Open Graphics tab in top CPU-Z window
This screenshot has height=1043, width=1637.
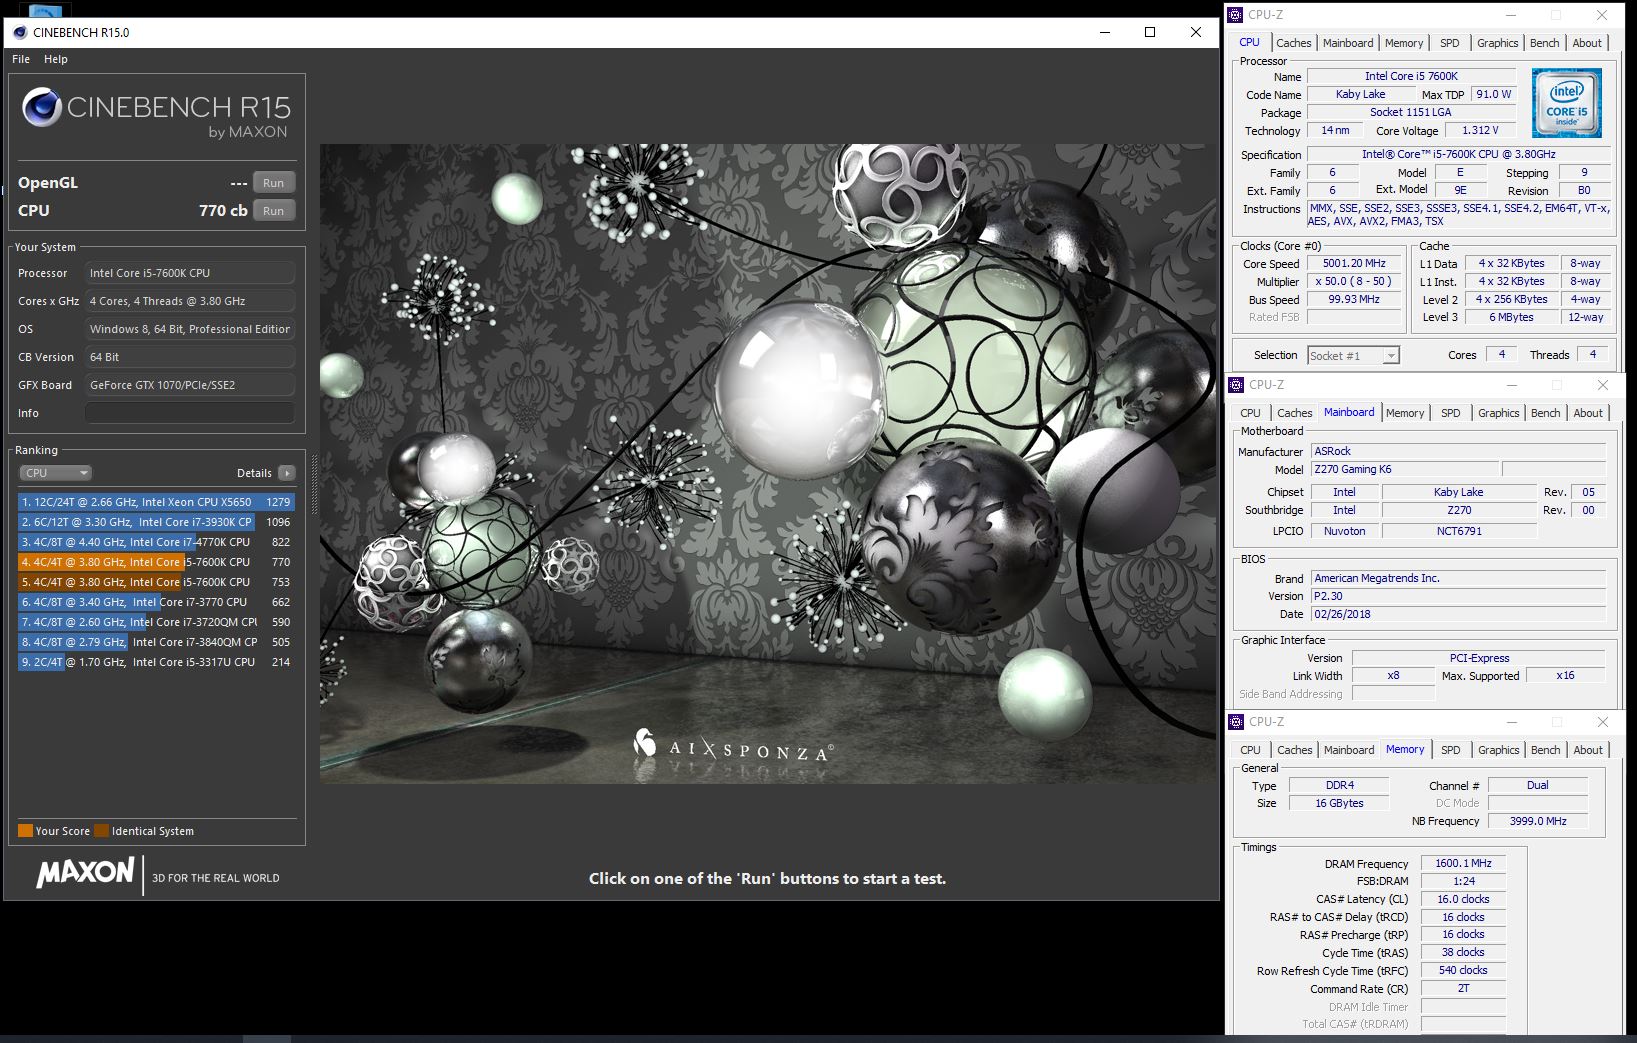[1497, 43]
